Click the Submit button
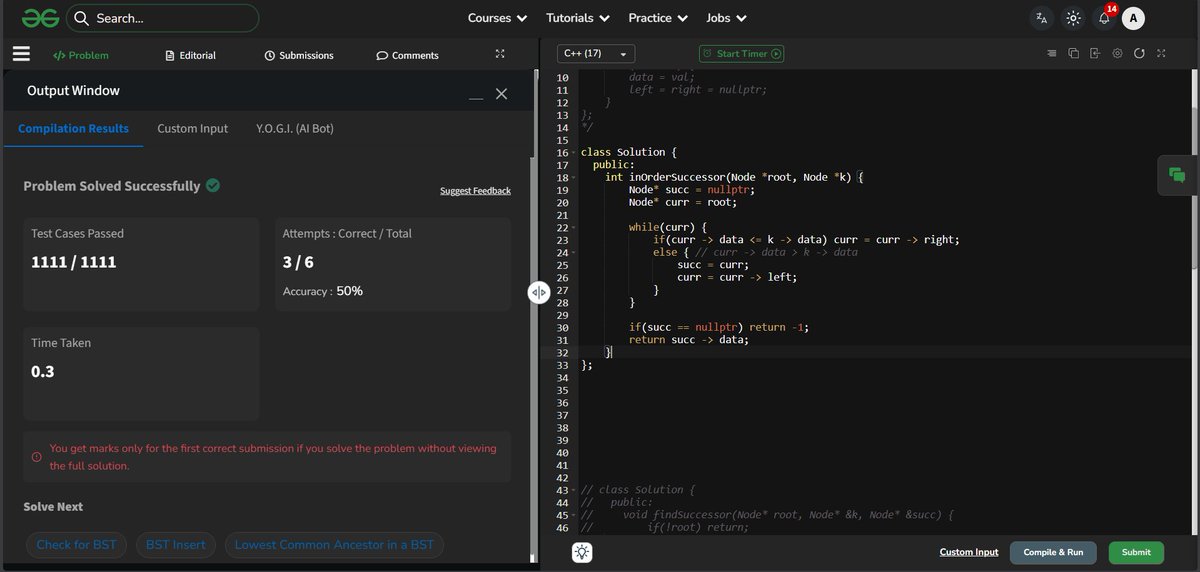Screen dimensions: 1200x572 click(x=1136, y=552)
